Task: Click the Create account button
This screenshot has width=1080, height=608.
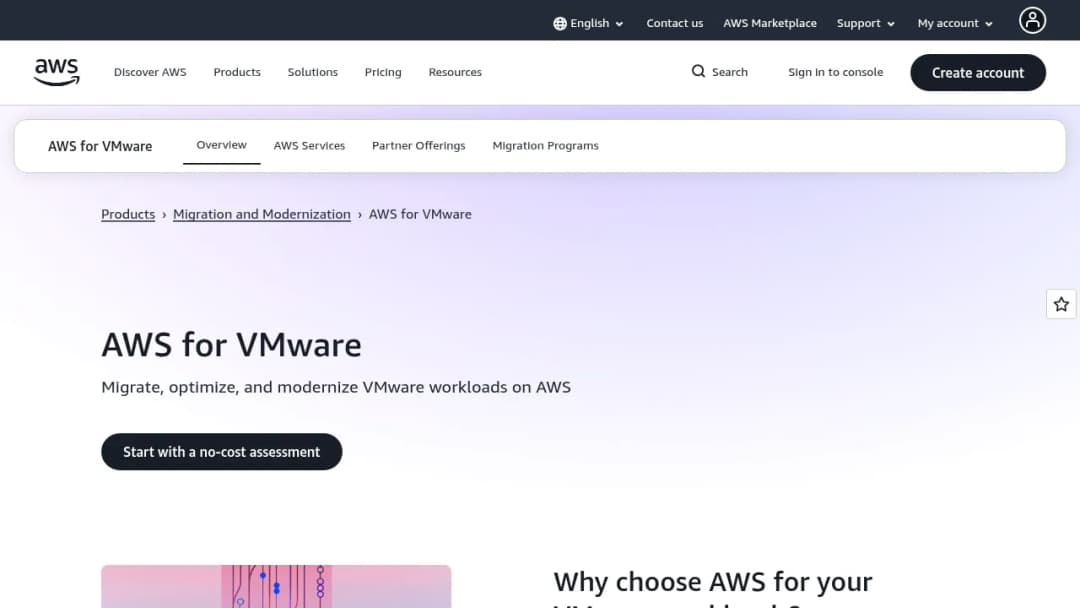Action: tap(977, 72)
